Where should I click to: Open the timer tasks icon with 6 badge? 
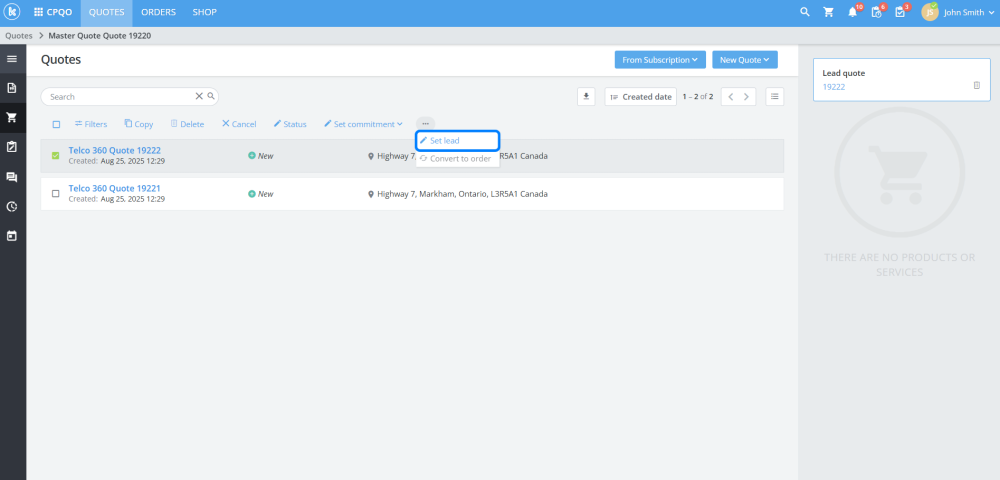[877, 12]
